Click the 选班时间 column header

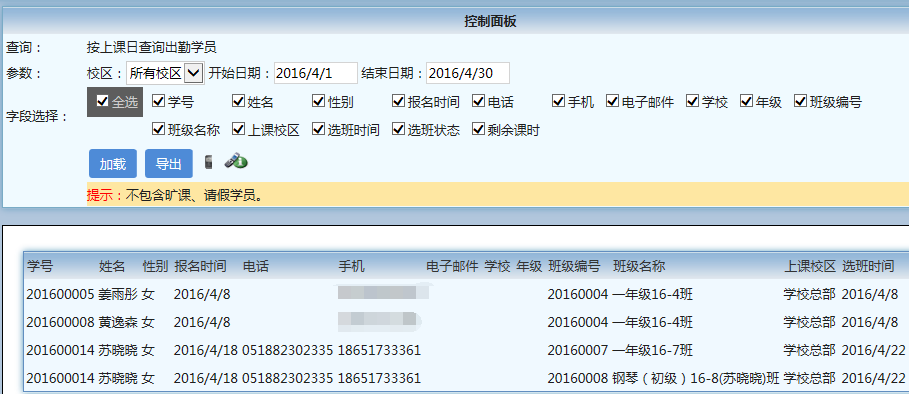coord(868,267)
